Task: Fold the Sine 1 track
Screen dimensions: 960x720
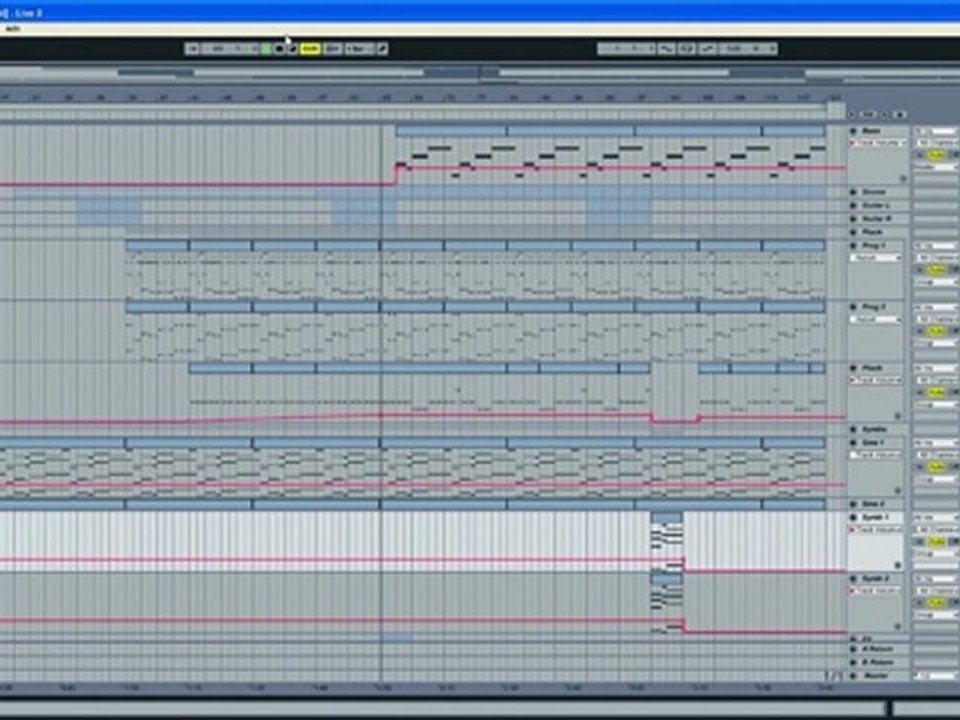Action: (853, 443)
